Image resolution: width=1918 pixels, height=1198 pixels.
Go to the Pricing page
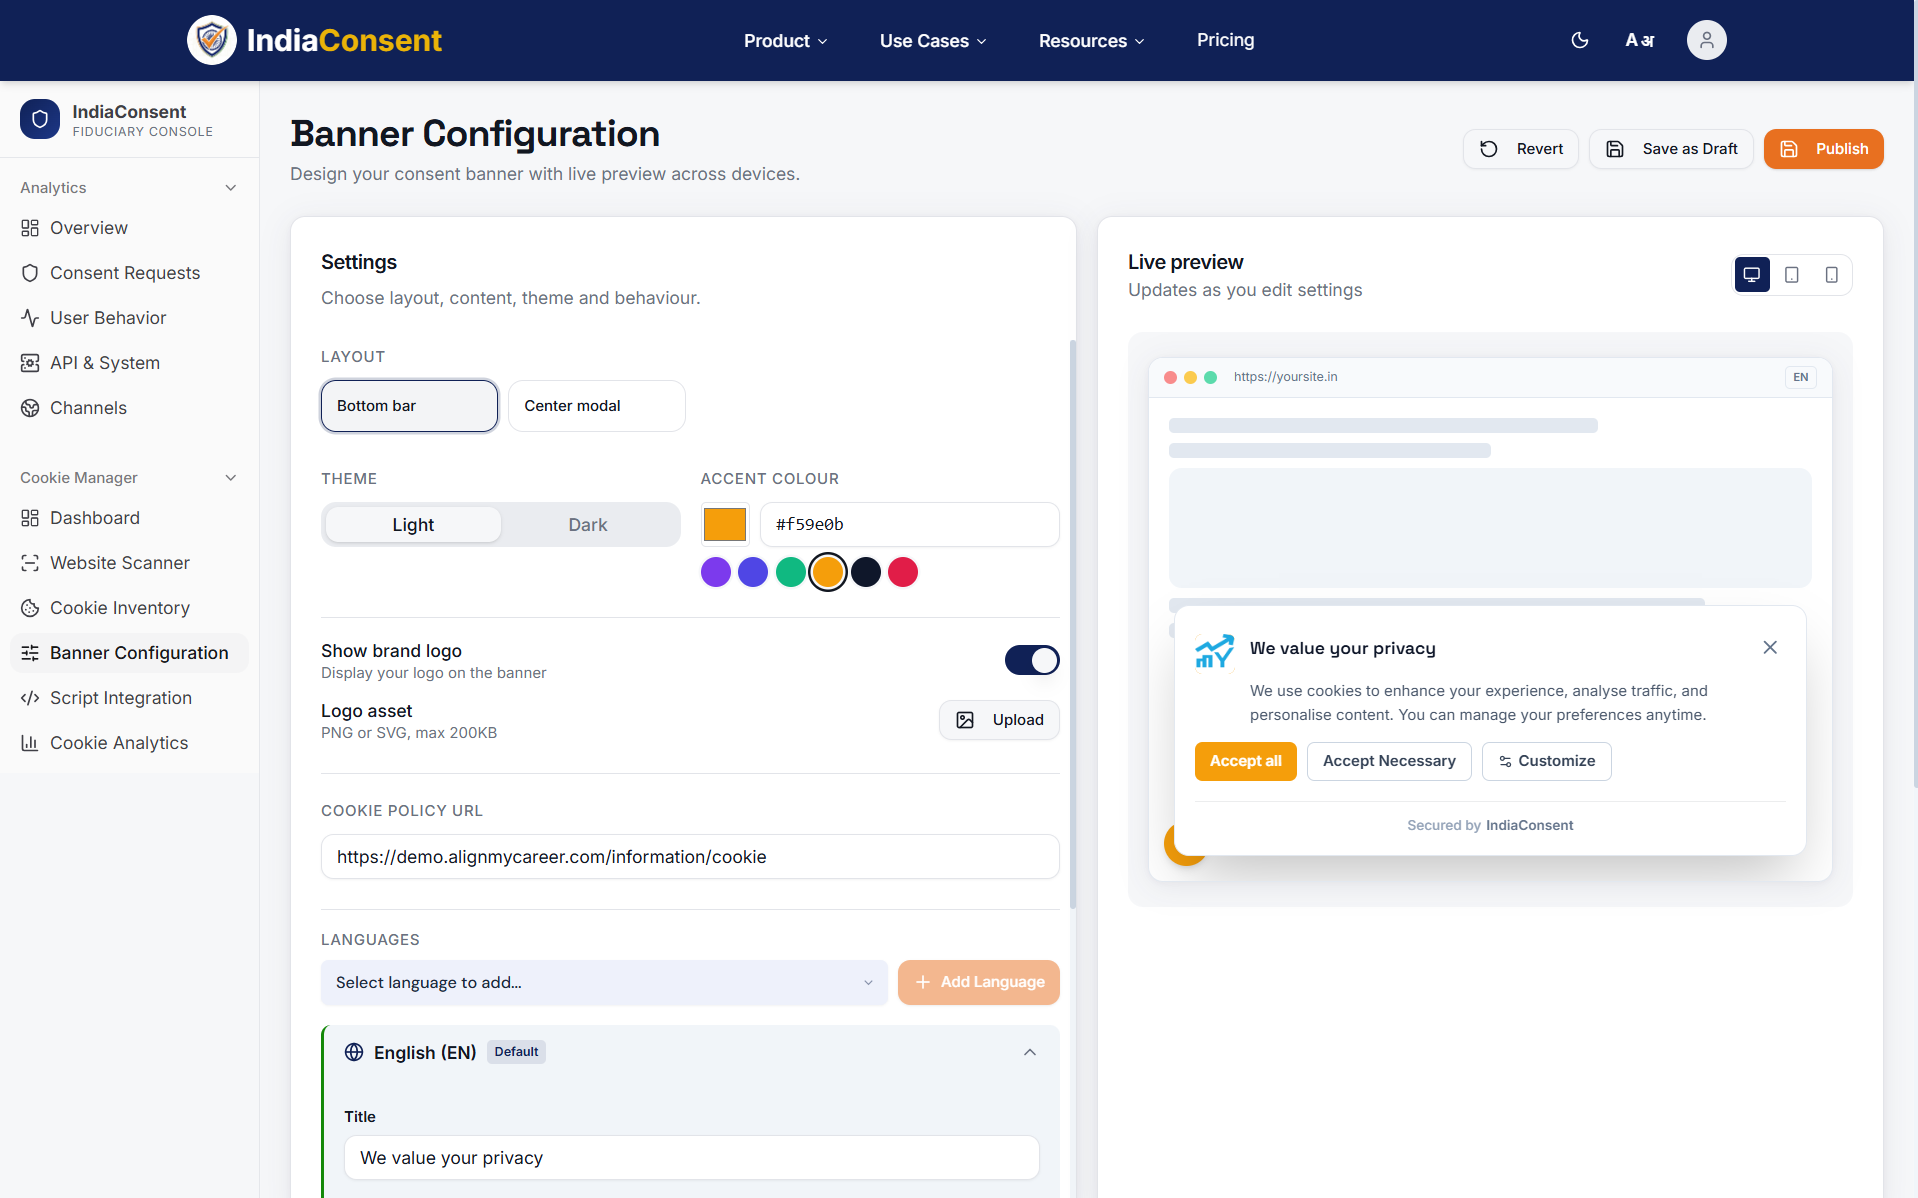[1226, 40]
